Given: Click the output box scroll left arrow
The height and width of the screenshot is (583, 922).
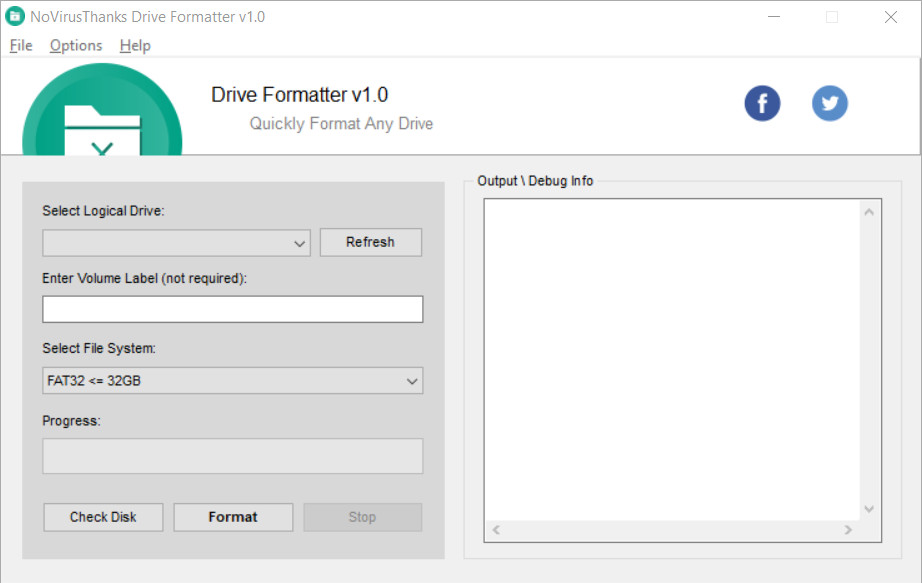Looking at the screenshot, I should coord(496,530).
